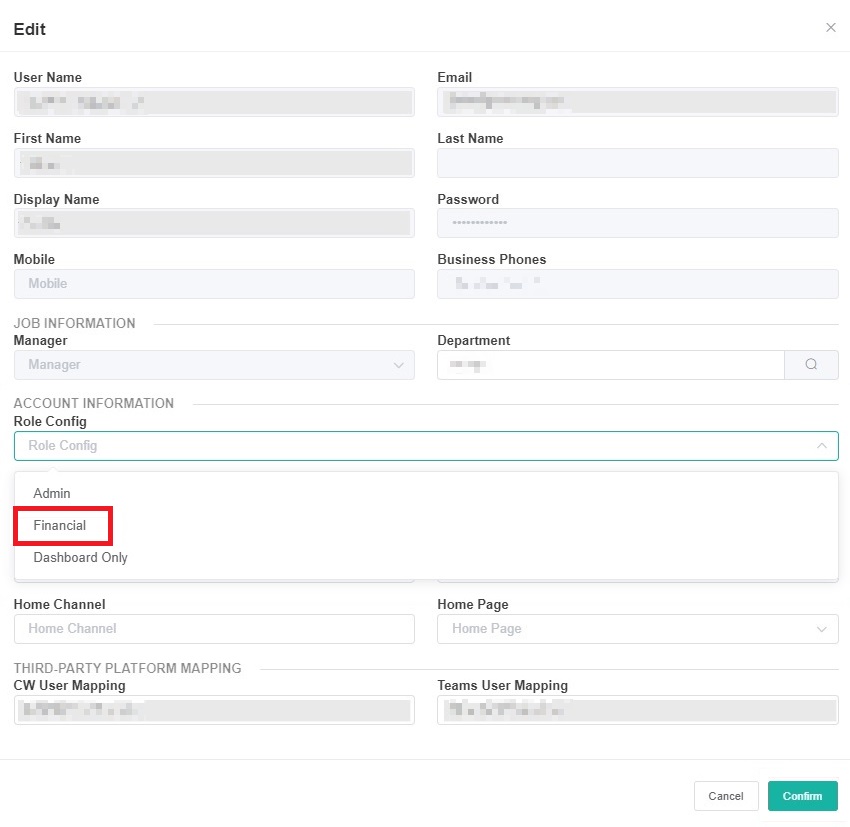Focus the Mobile input field
This screenshot has width=850, height=827.
click(214, 284)
